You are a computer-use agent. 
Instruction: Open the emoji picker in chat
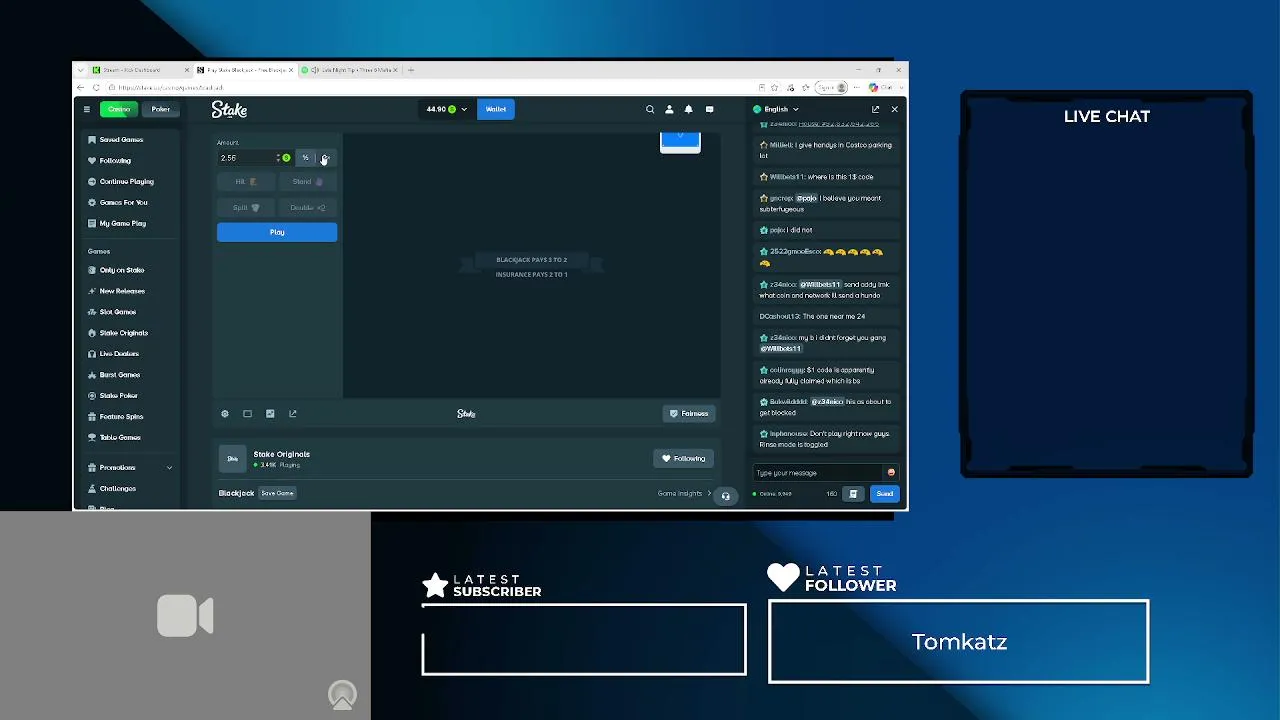pos(891,473)
